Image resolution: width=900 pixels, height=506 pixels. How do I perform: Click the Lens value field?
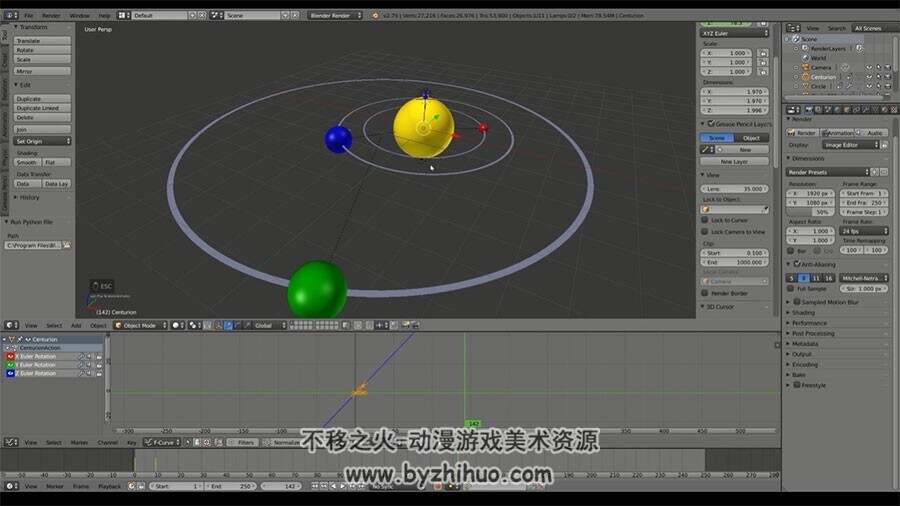[x=734, y=189]
